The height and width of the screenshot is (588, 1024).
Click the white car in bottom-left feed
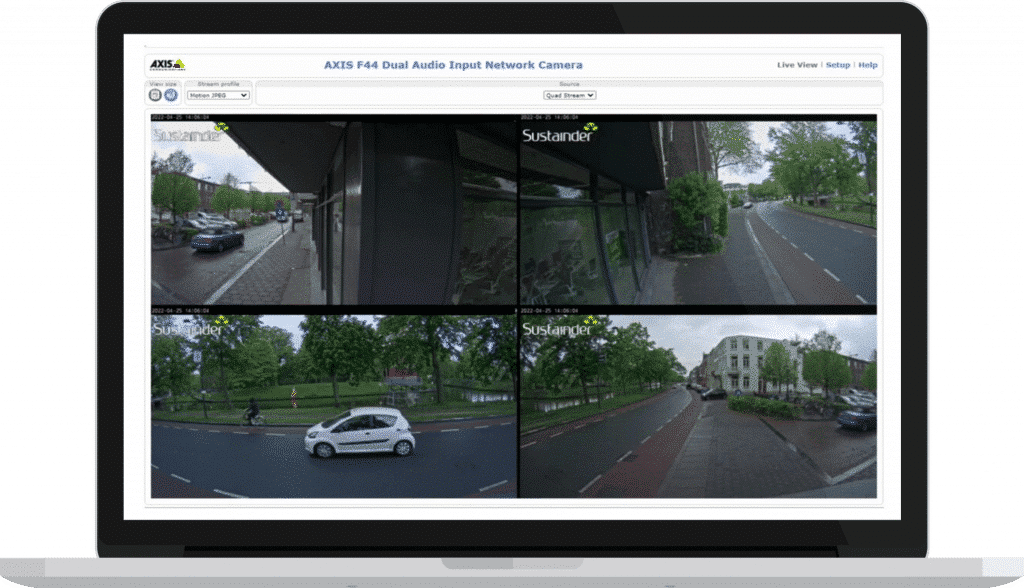(360, 433)
